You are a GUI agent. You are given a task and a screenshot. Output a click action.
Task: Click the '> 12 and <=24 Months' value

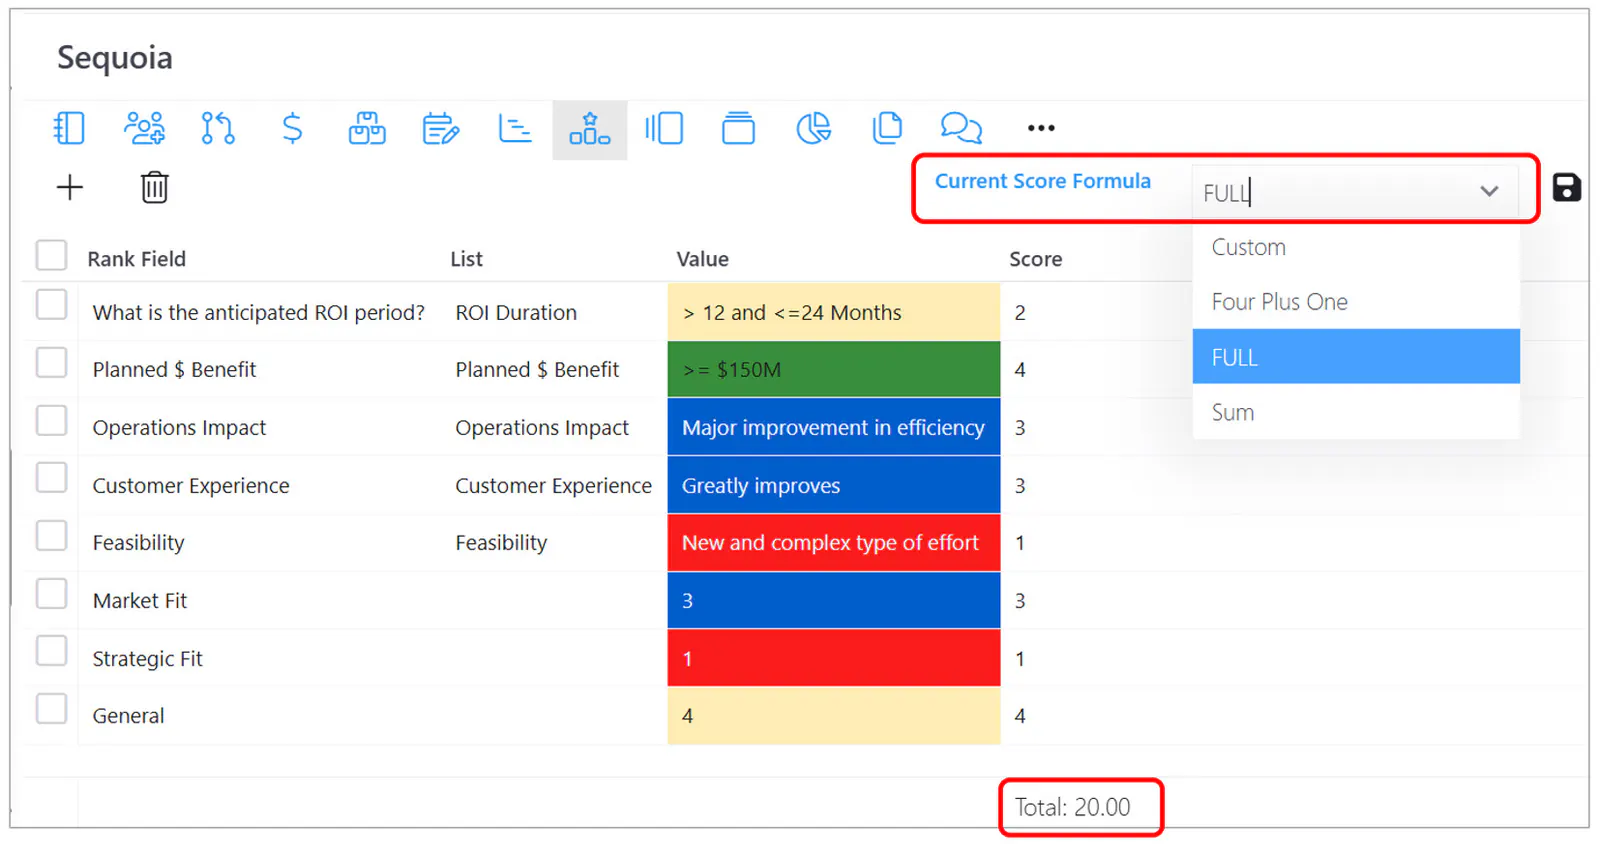click(834, 312)
